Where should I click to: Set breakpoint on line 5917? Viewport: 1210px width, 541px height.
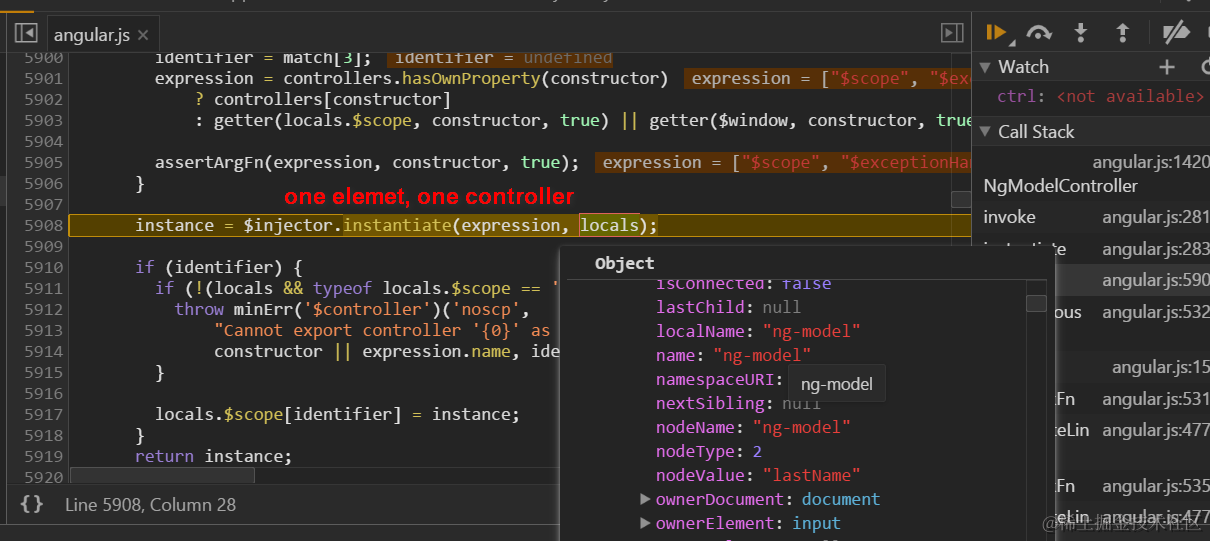pyautogui.click(x=43, y=414)
